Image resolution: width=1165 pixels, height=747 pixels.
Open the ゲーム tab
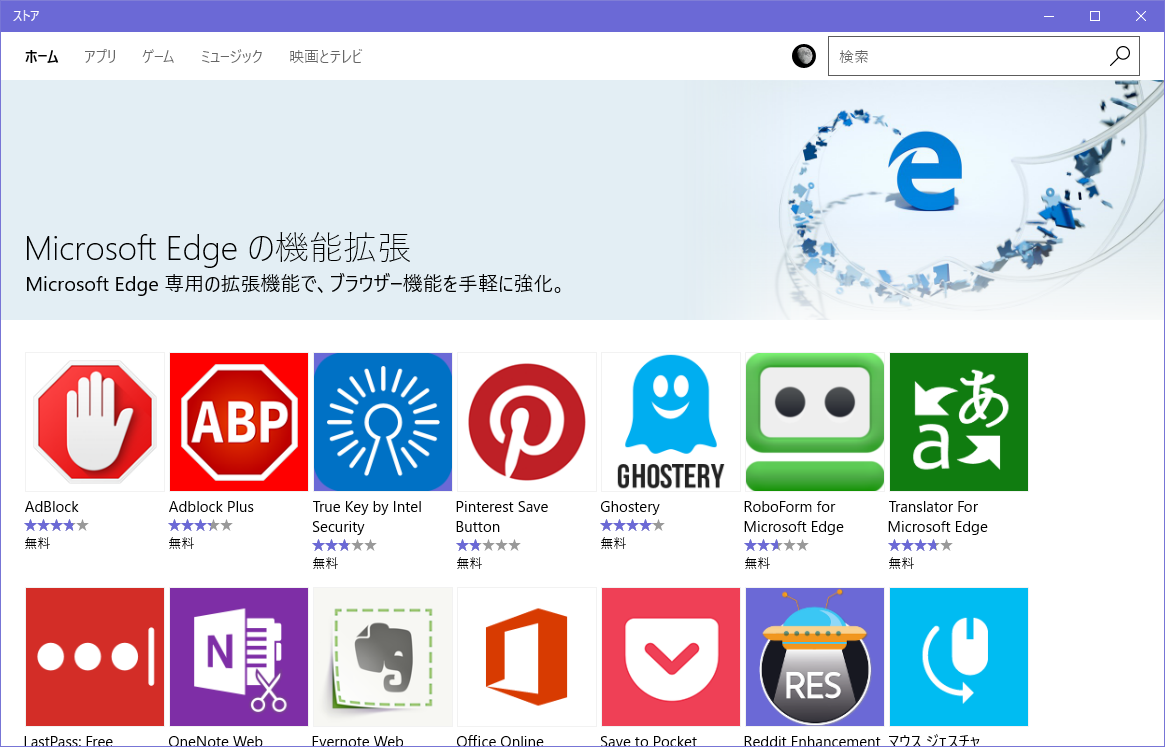[x=158, y=56]
